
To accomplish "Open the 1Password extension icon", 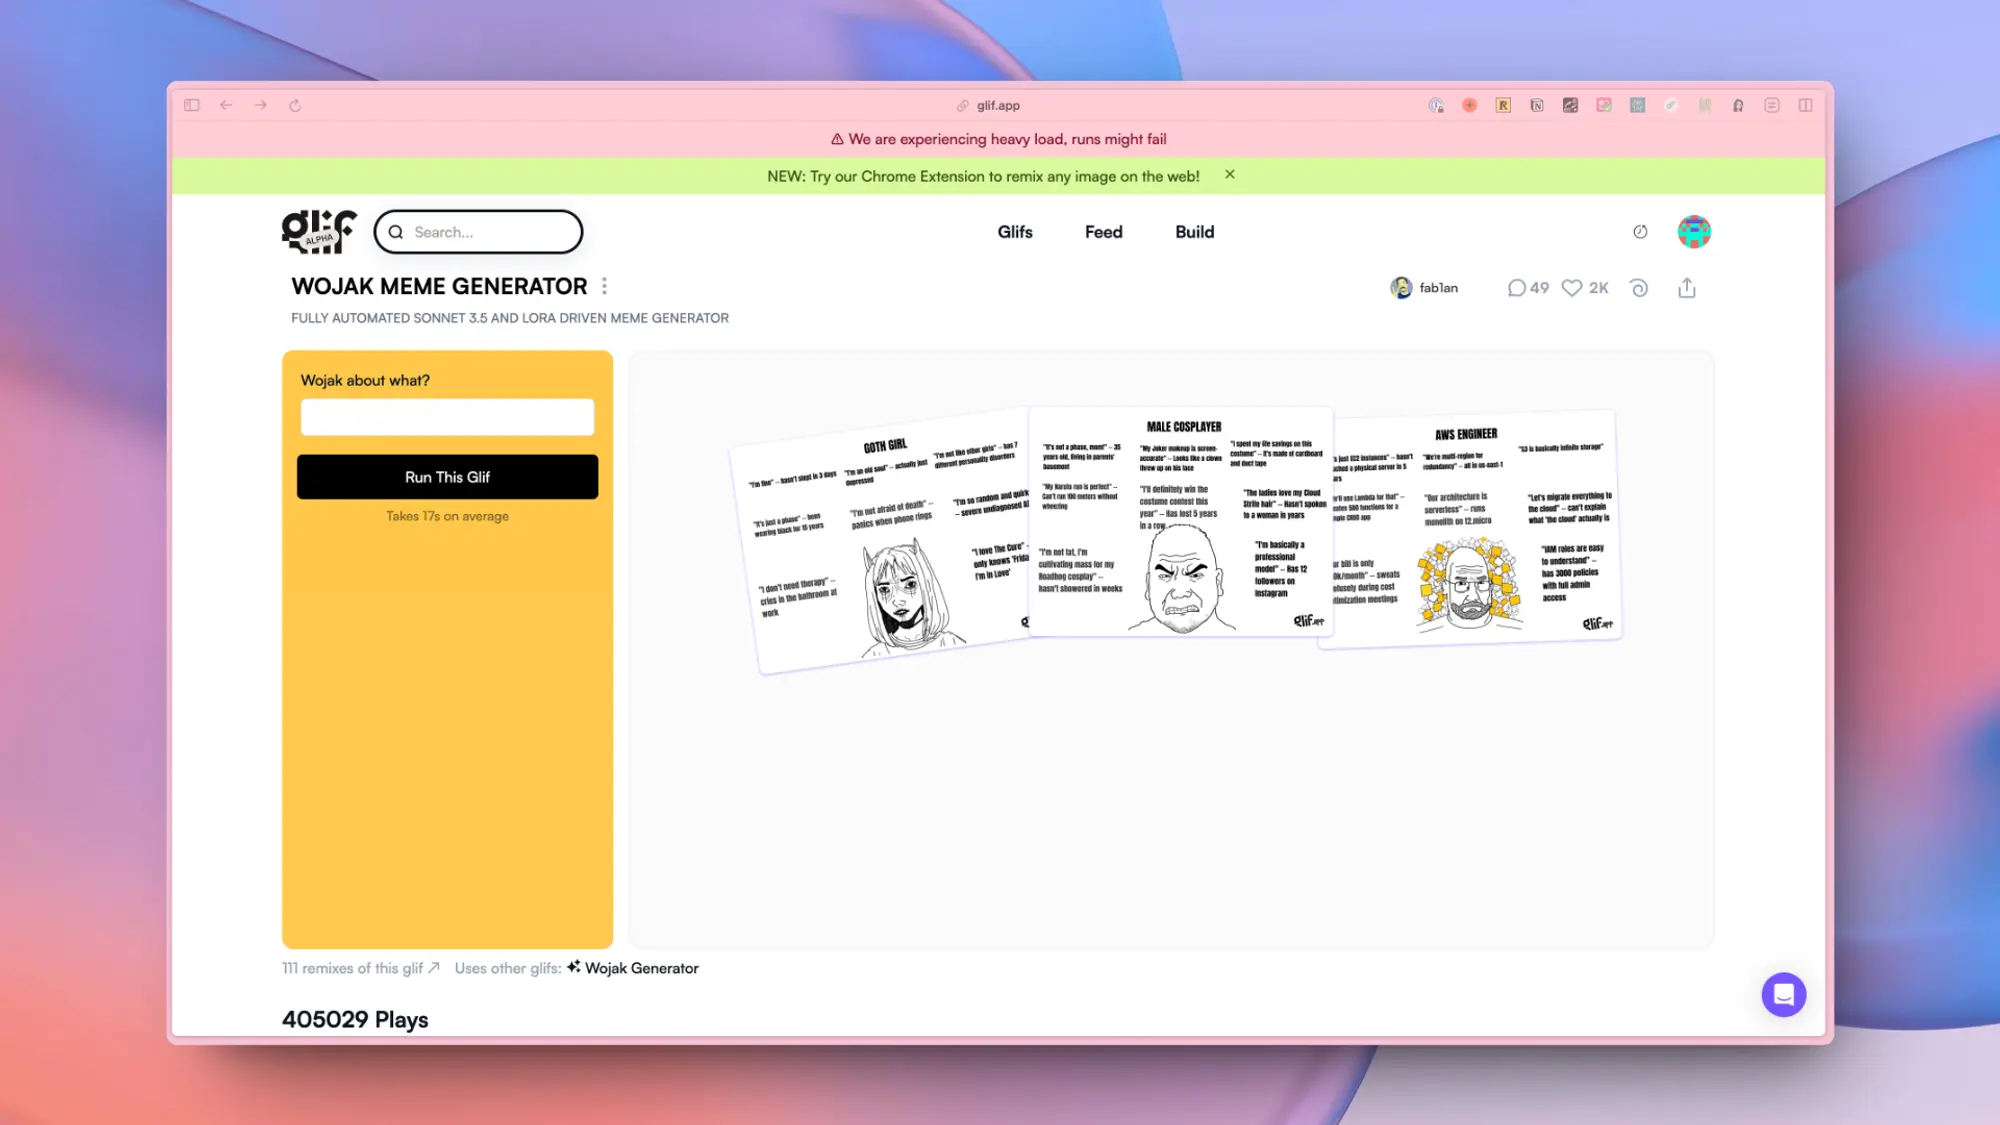I will [1436, 105].
